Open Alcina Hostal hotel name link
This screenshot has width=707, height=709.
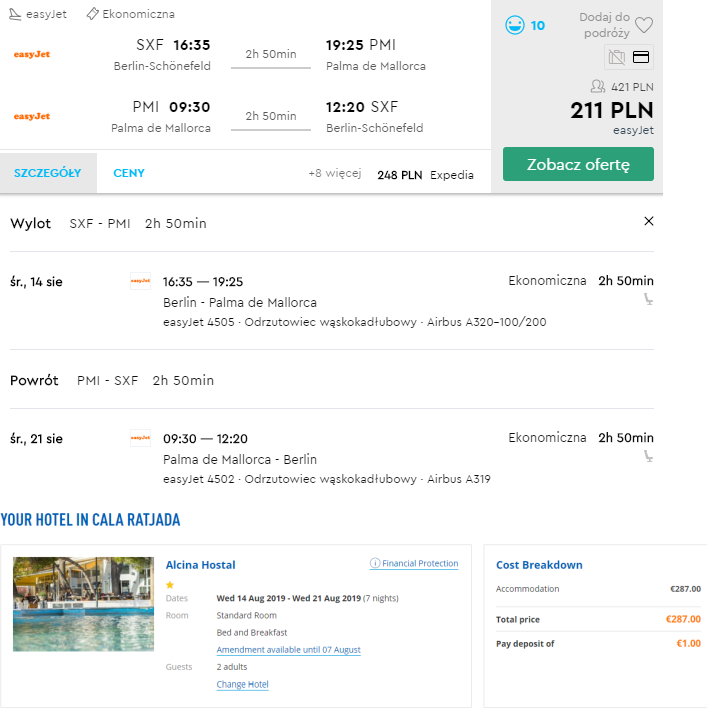(x=200, y=565)
